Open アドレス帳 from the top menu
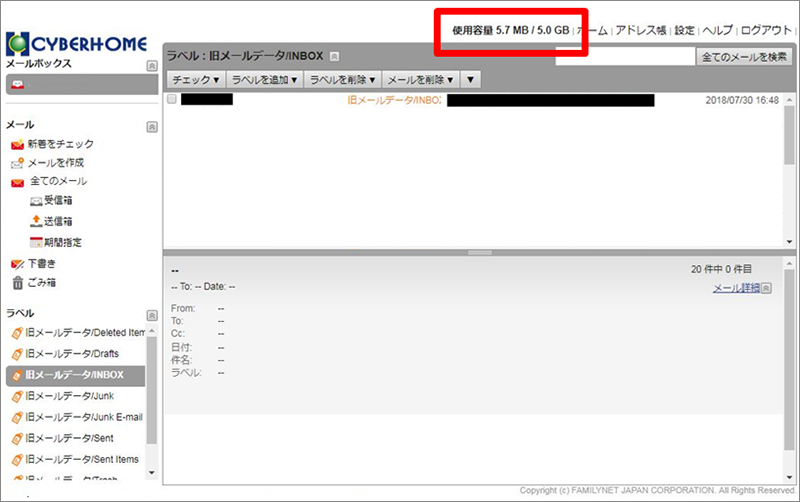800x502 pixels. tap(641, 31)
